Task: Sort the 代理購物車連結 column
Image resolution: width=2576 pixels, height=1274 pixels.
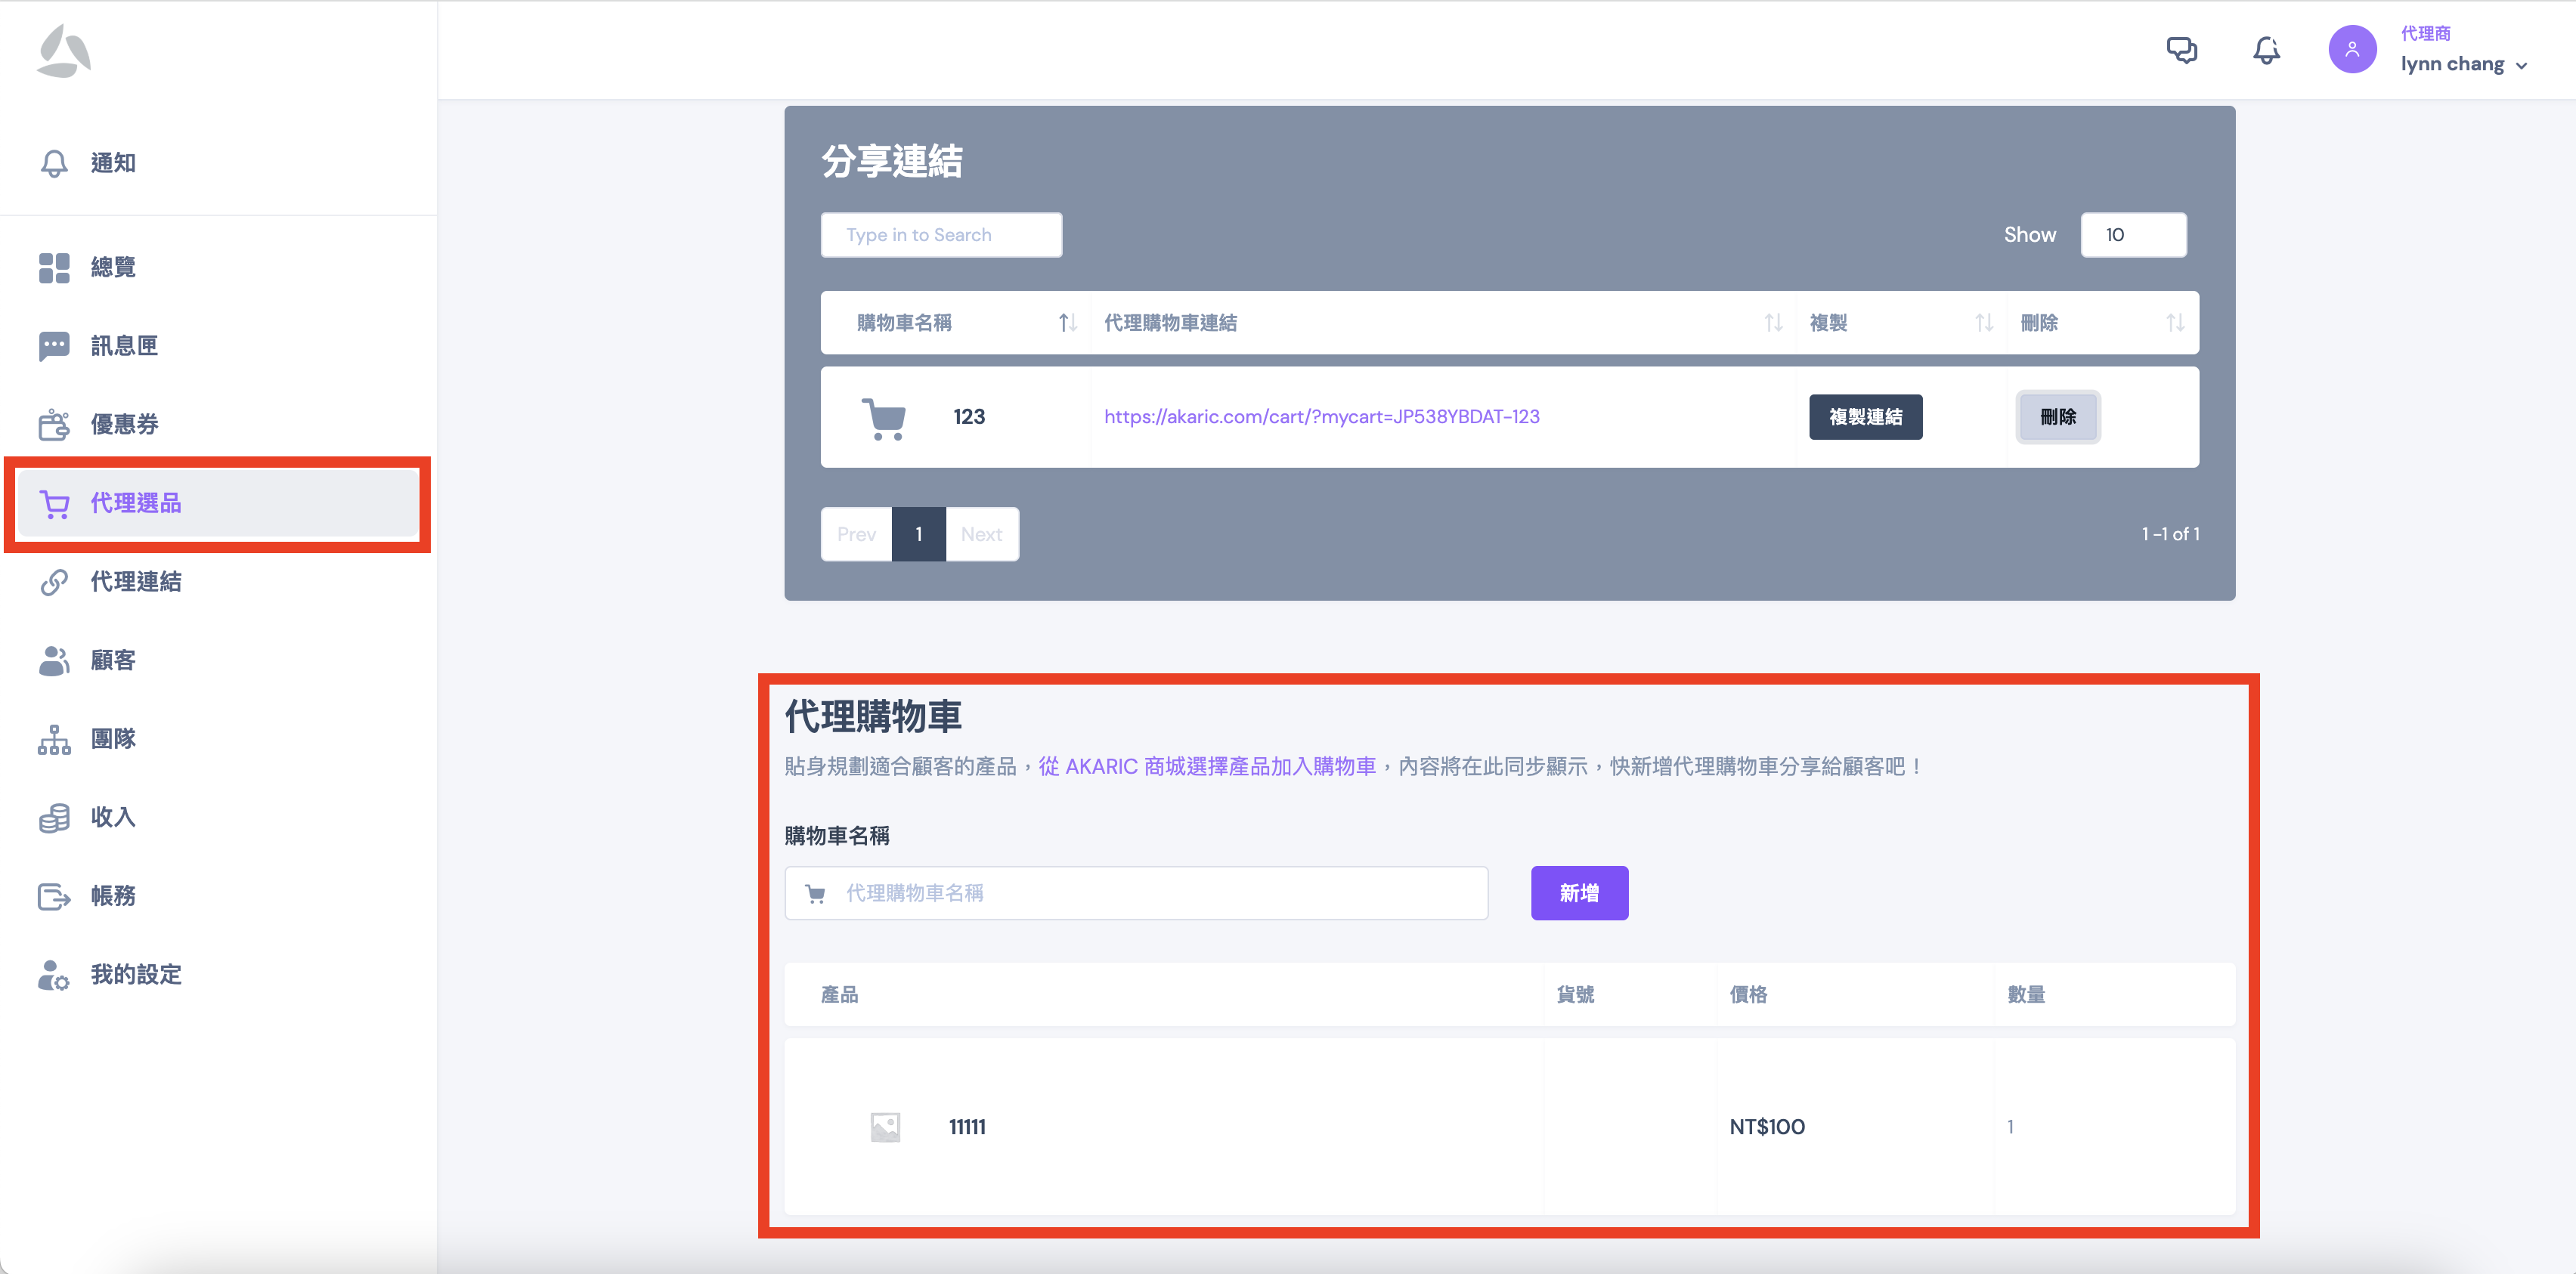Action: [x=1772, y=323]
